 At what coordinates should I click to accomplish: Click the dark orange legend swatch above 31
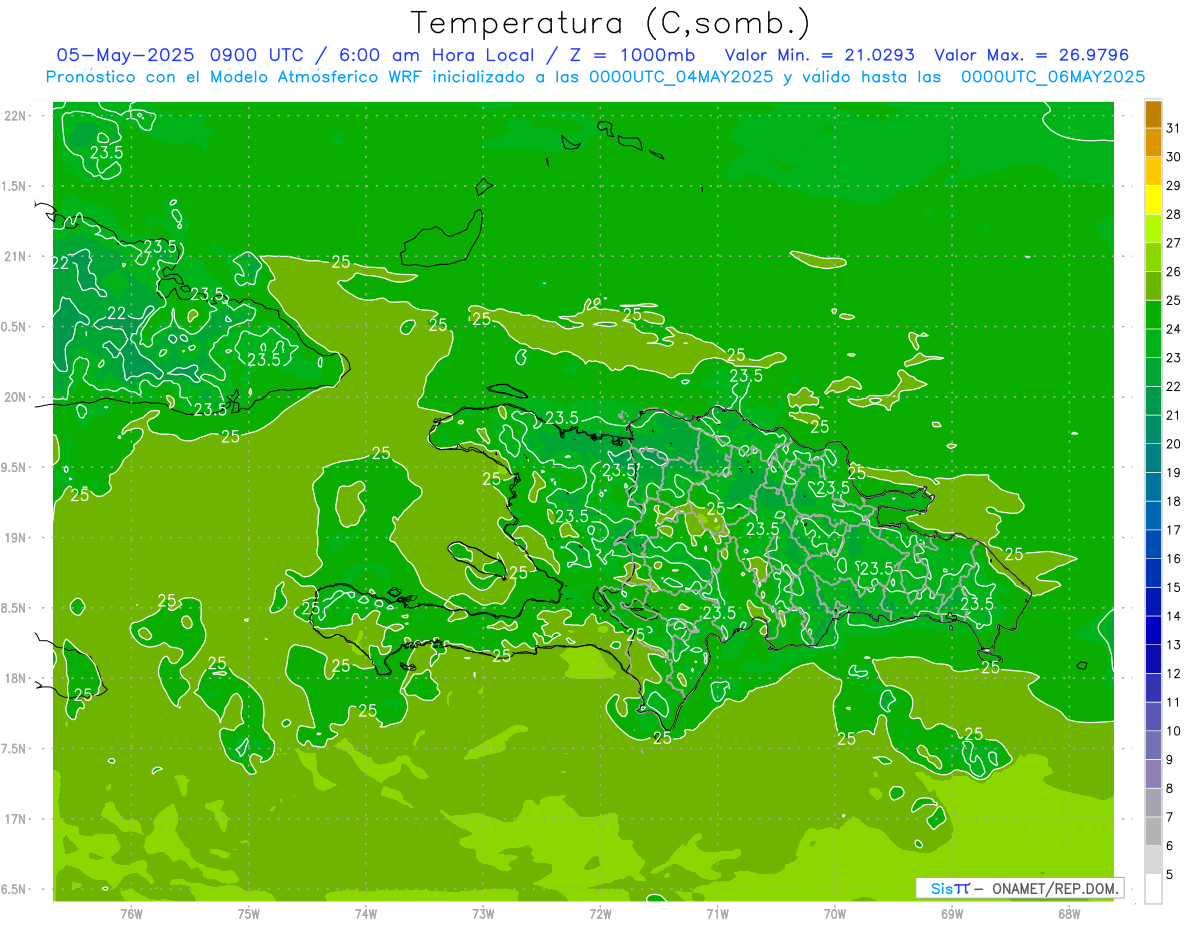(x=1153, y=114)
